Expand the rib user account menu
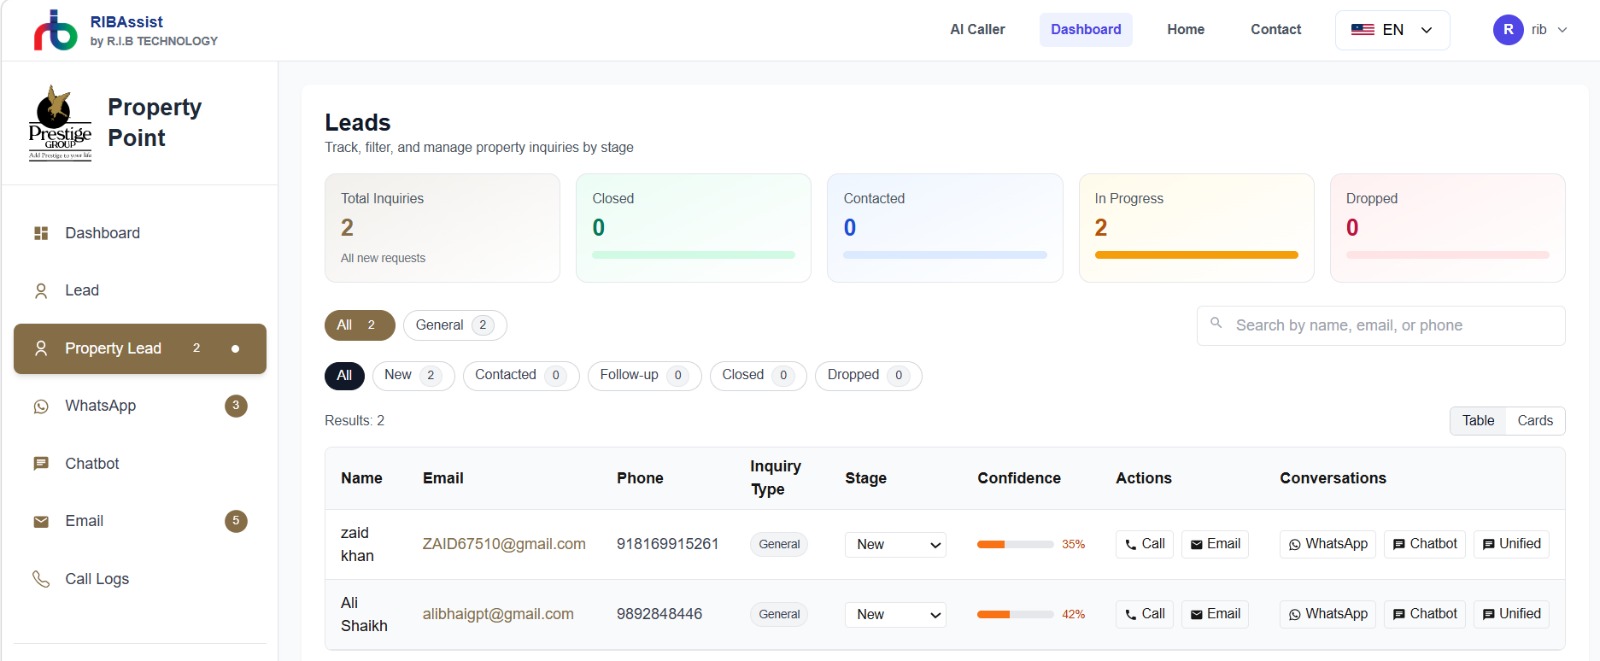 pos(1530,30)
